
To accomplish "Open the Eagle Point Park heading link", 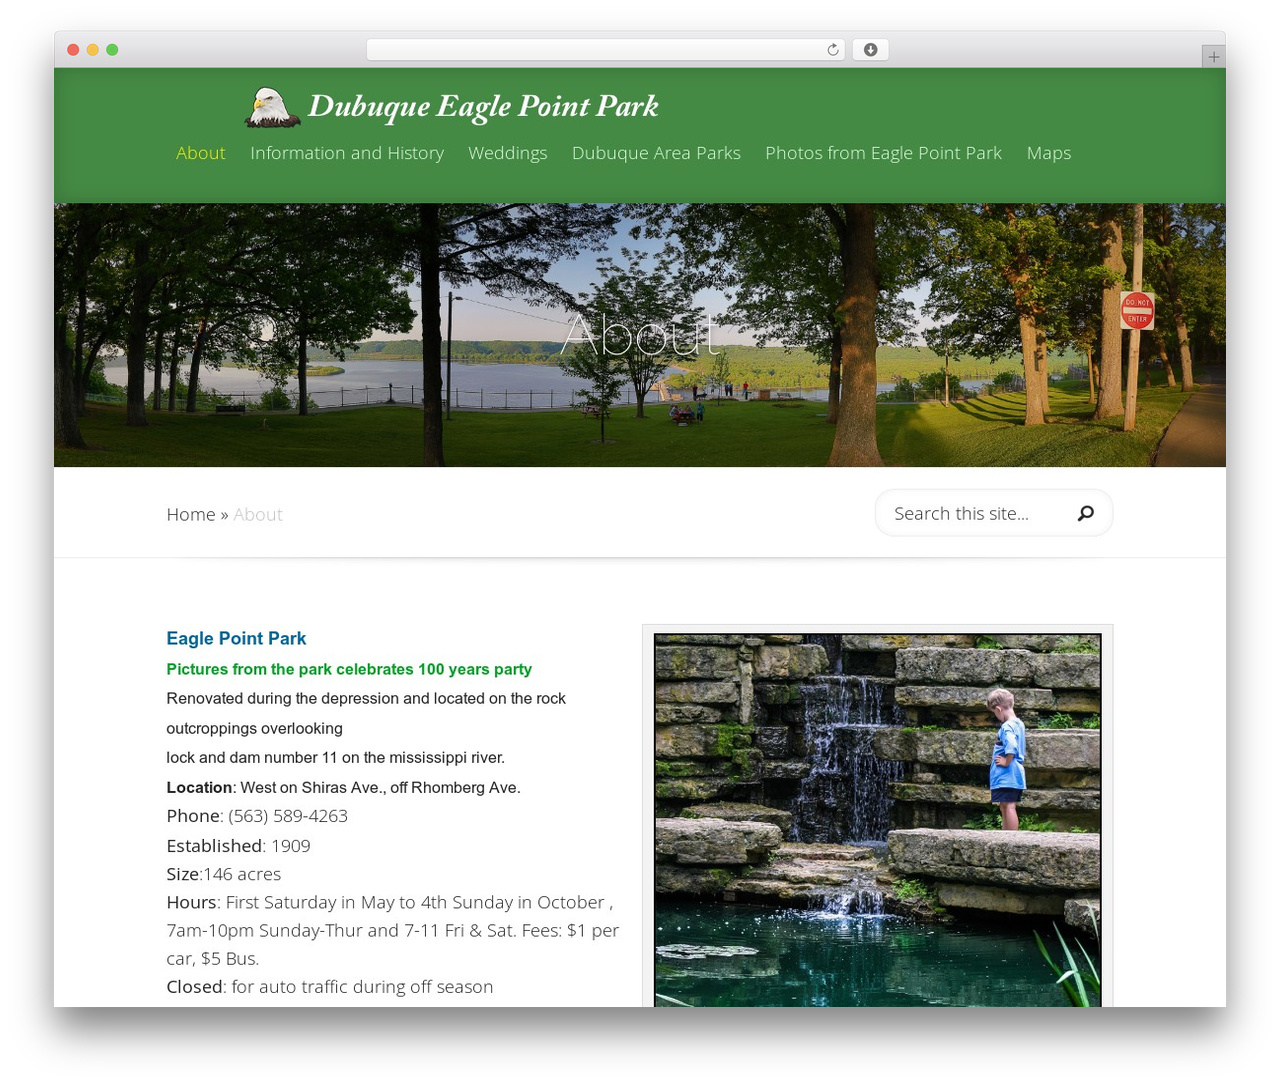I will (x=236, y=638).
